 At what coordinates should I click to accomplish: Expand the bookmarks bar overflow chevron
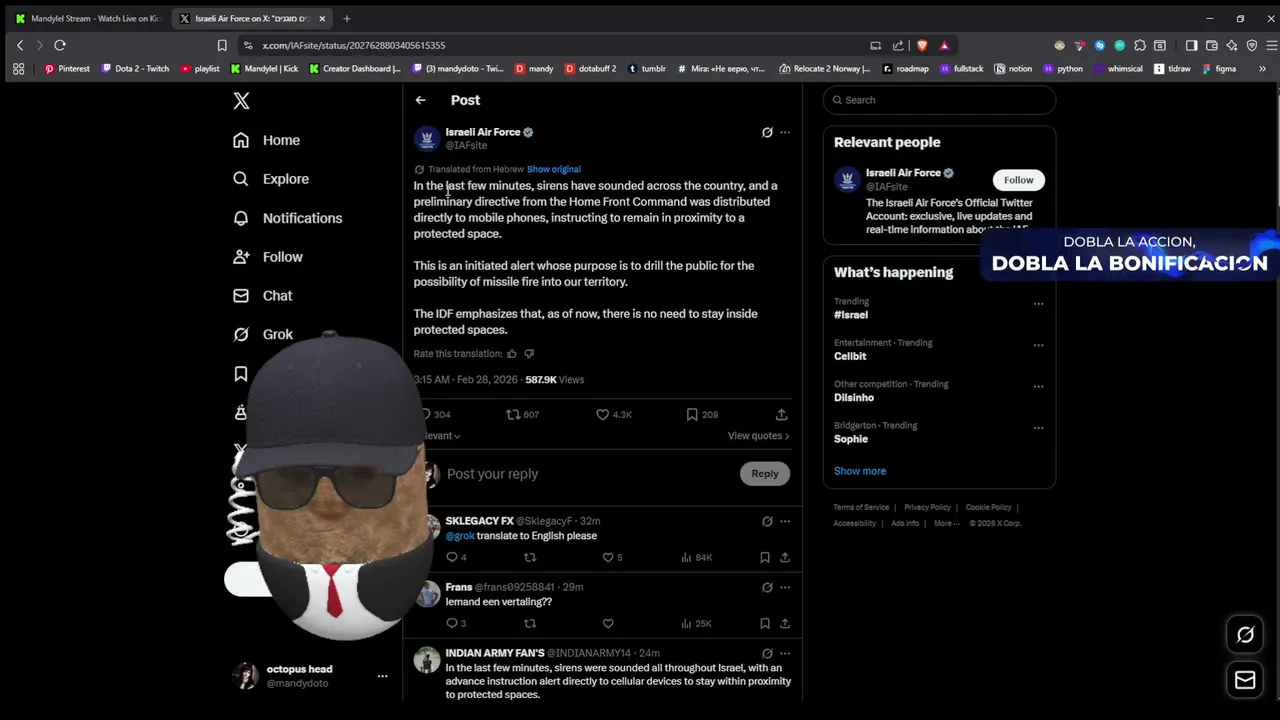point(1262,69)
